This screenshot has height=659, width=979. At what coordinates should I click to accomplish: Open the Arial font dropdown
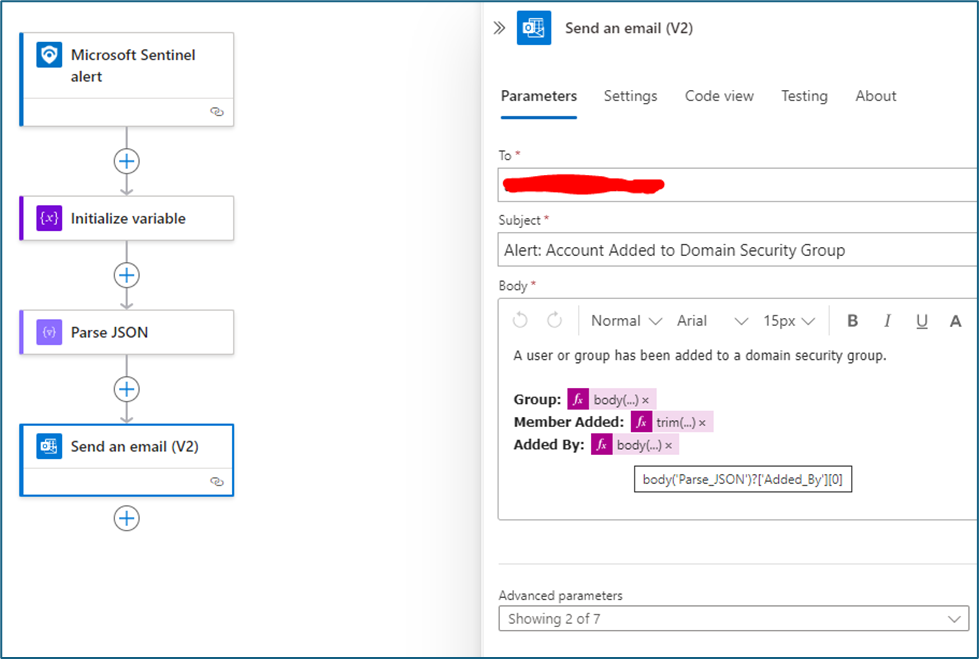[712, 321]
